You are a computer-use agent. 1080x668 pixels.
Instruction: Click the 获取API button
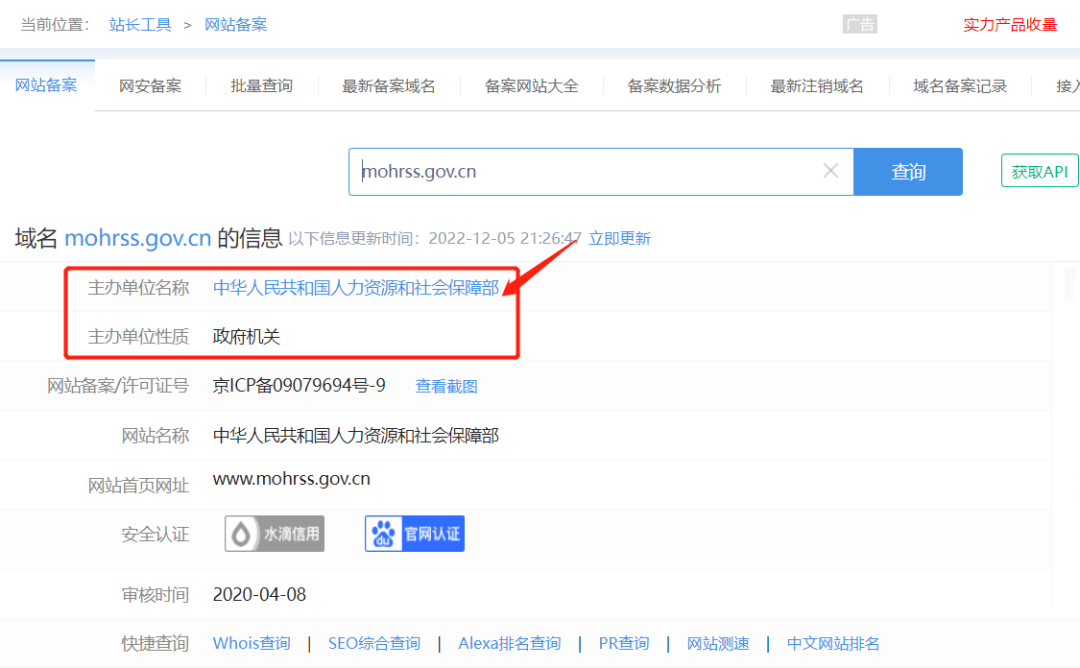click(x=1039, y=171)
